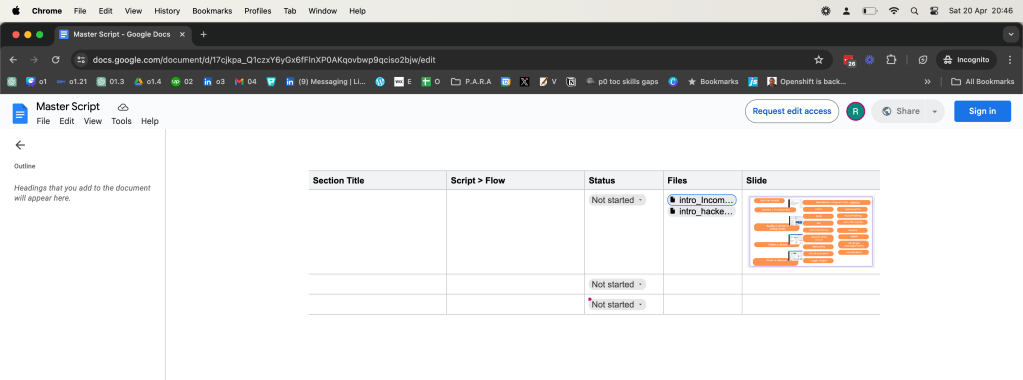Open the second row Not started status dropdown

(617, 284)
